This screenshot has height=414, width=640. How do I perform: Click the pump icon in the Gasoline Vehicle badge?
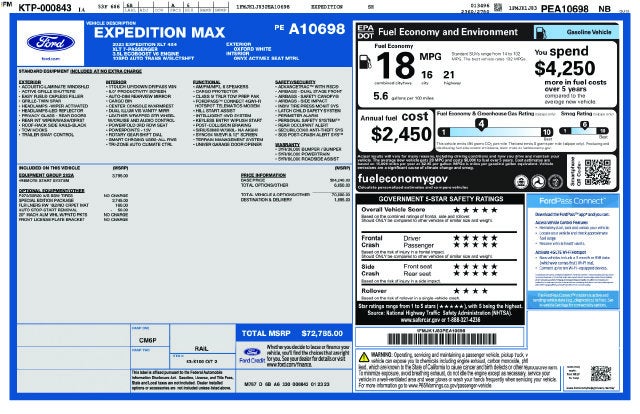pos(540,33)
